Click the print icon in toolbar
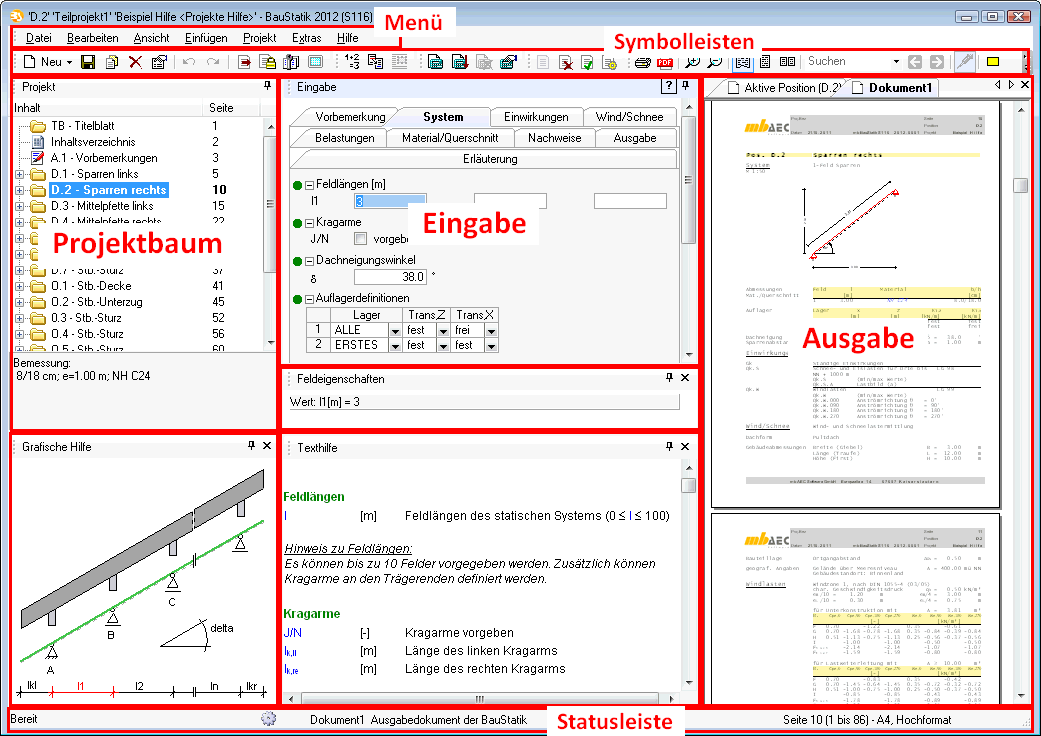 click(x=642, y=62)
